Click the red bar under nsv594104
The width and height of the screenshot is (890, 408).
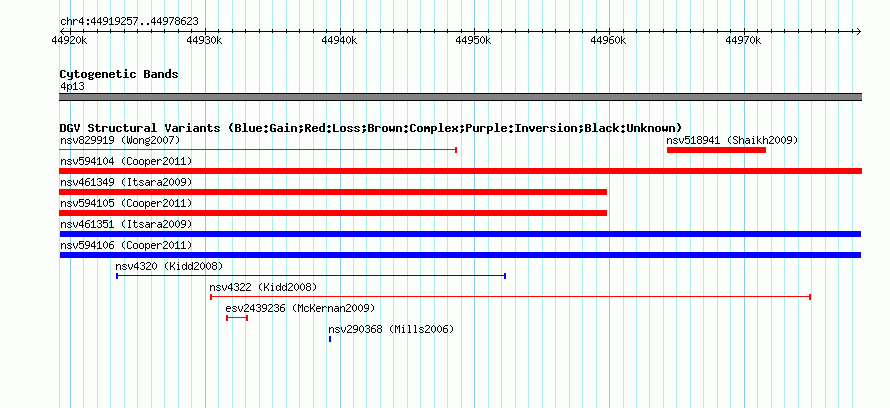click(x=460, y=171)
